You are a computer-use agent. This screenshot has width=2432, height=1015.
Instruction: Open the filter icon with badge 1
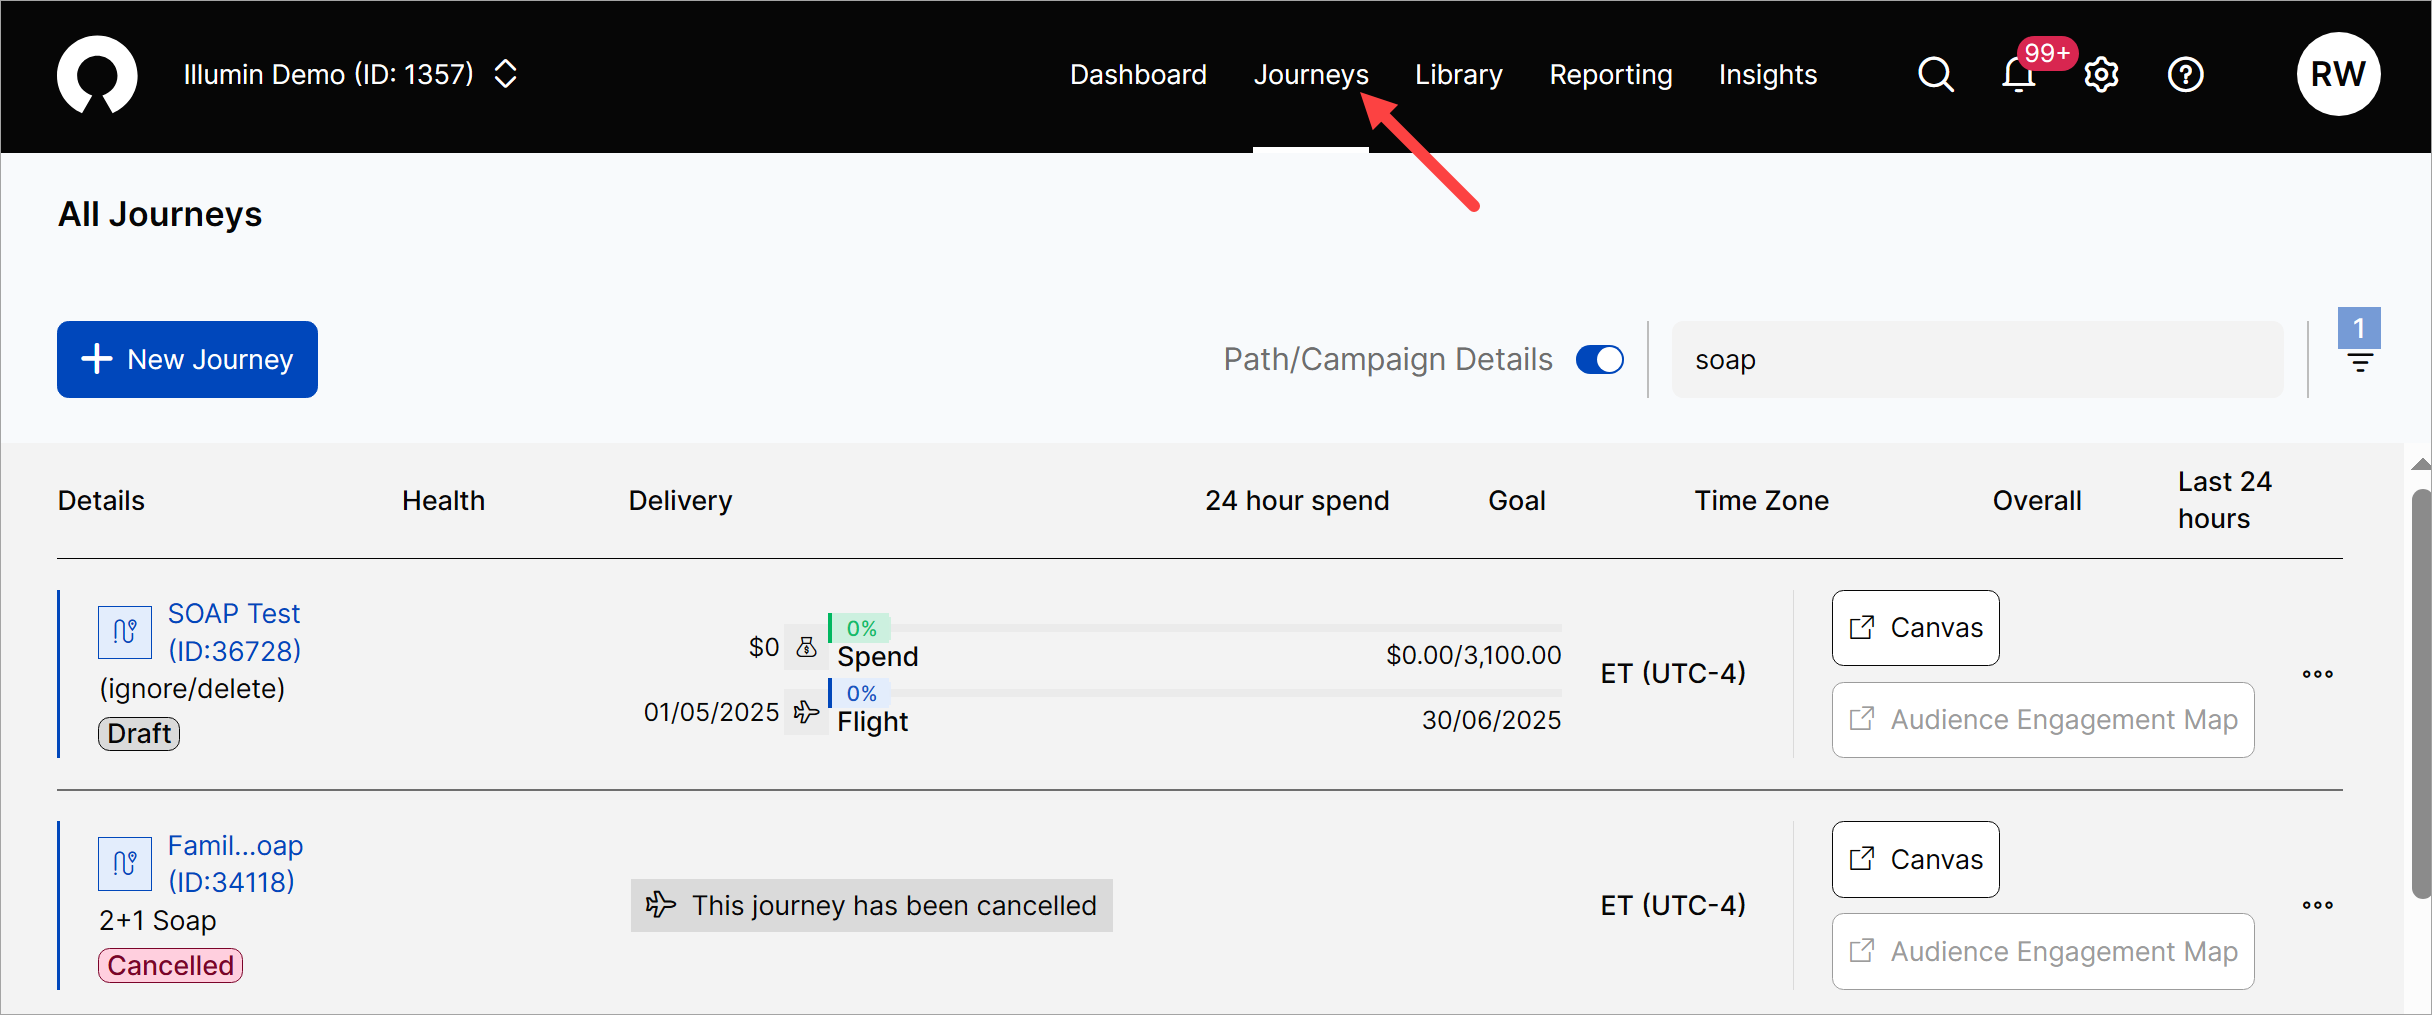(x=2359, y=361)
